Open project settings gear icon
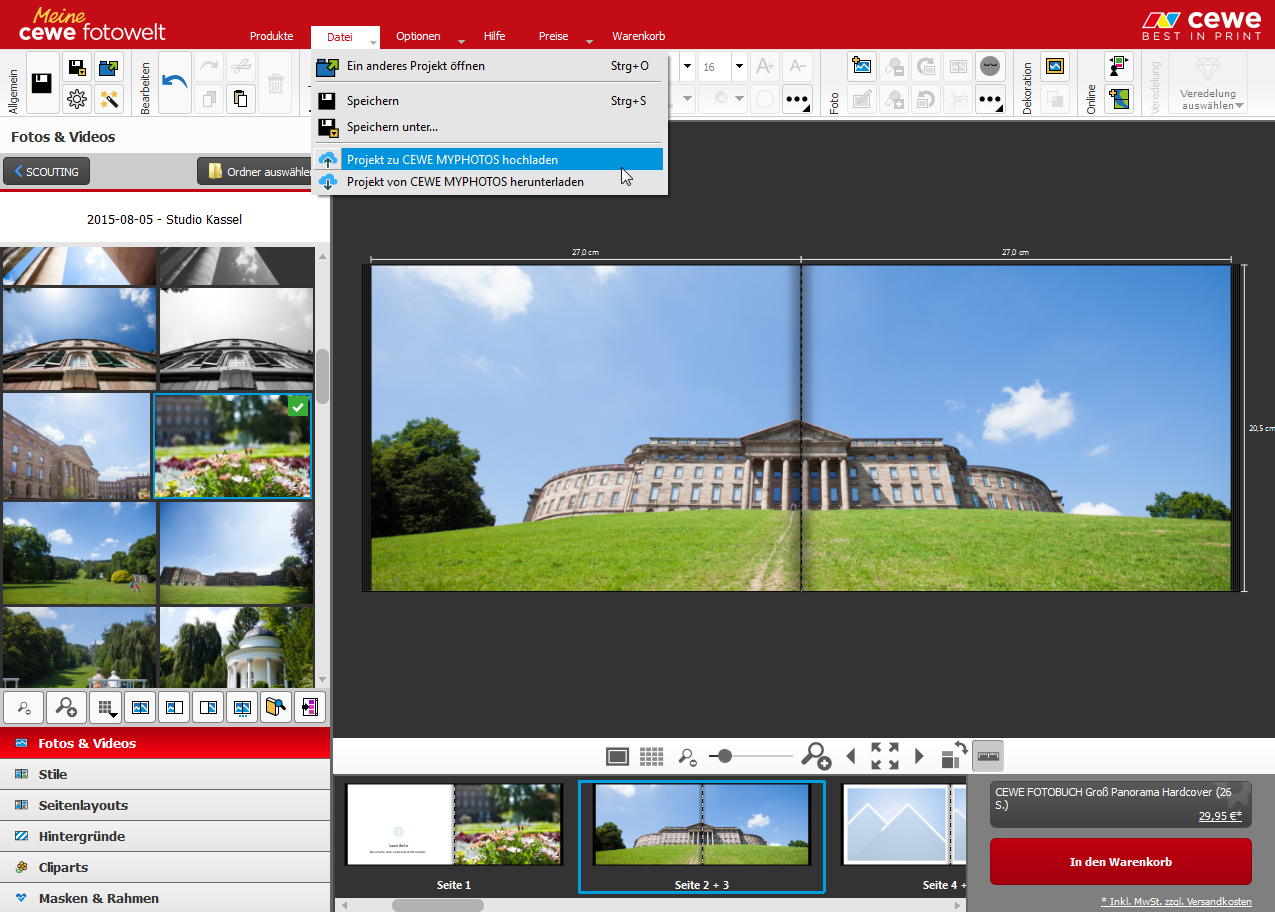Image resolution: width=1275 pixels, height=912 pixels. (77, 99)
